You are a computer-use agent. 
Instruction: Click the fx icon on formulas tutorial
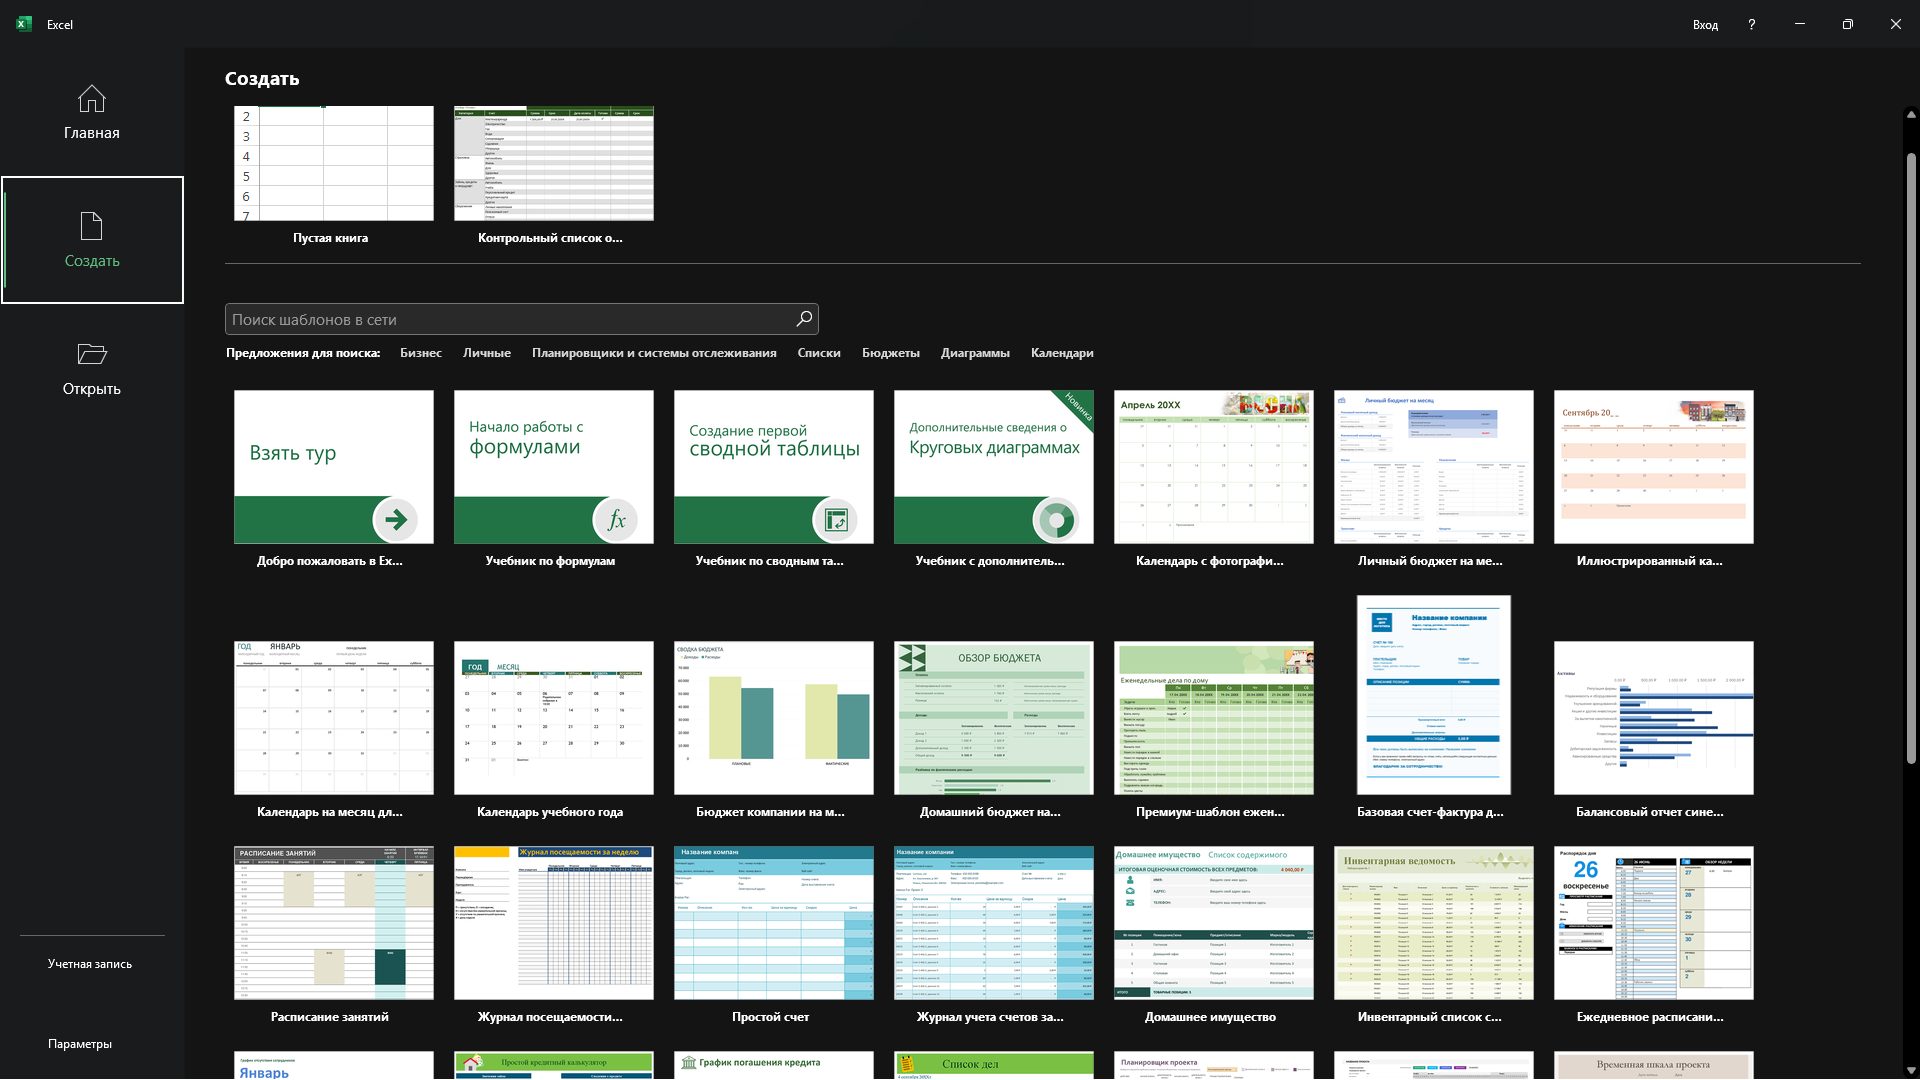pos(616,519)
